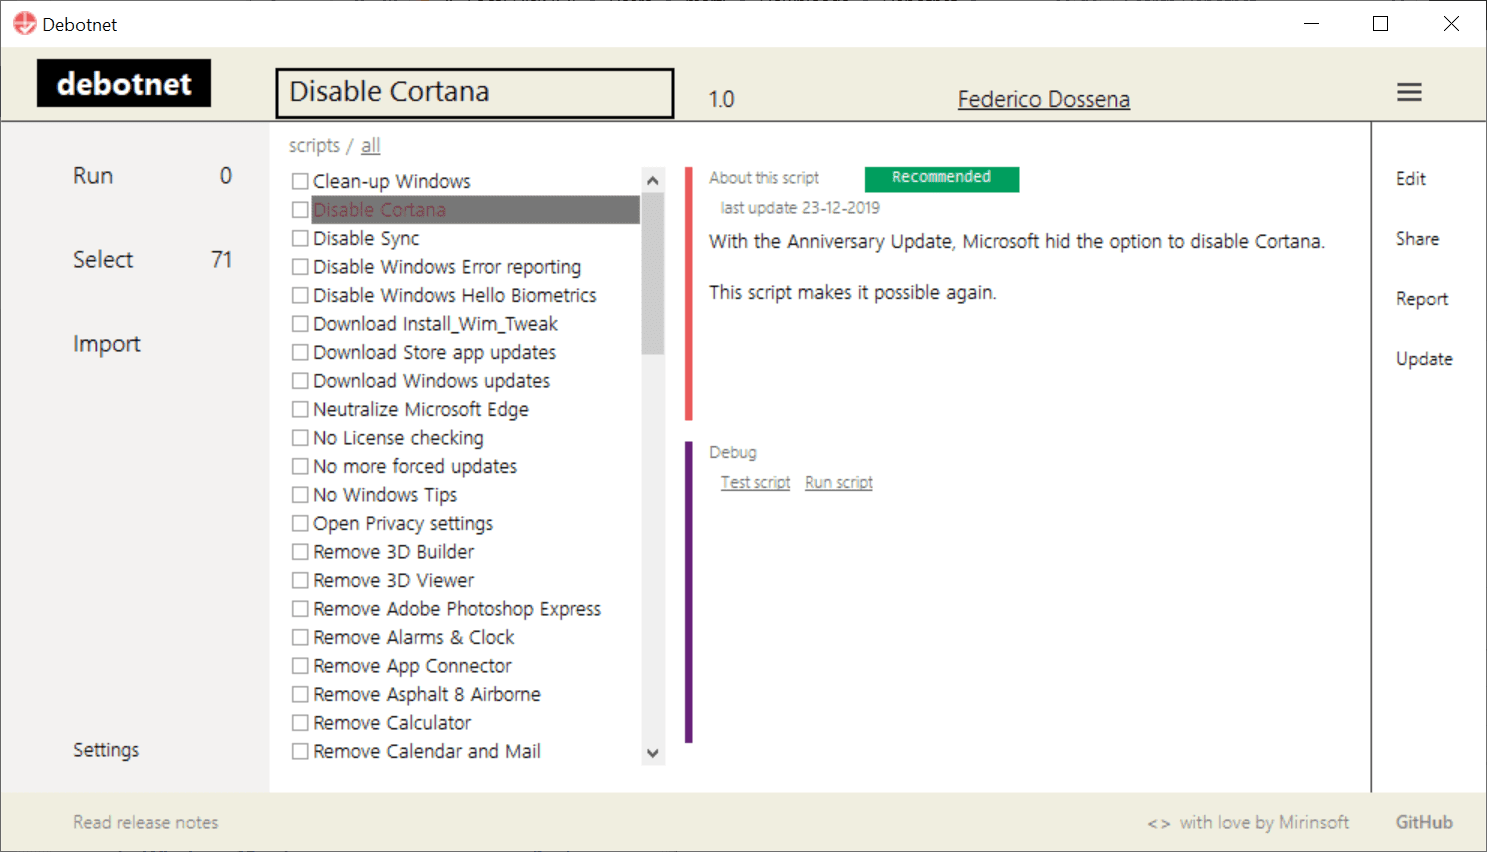Click the Run script link
This screenshot has width=1487, height=852.
(x=839, y=482)
